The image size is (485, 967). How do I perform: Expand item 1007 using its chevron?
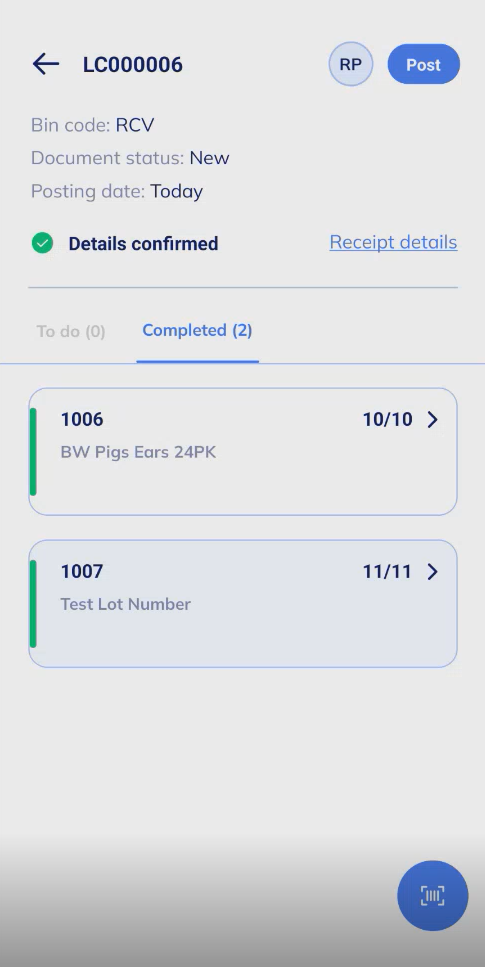click(433, 572)
